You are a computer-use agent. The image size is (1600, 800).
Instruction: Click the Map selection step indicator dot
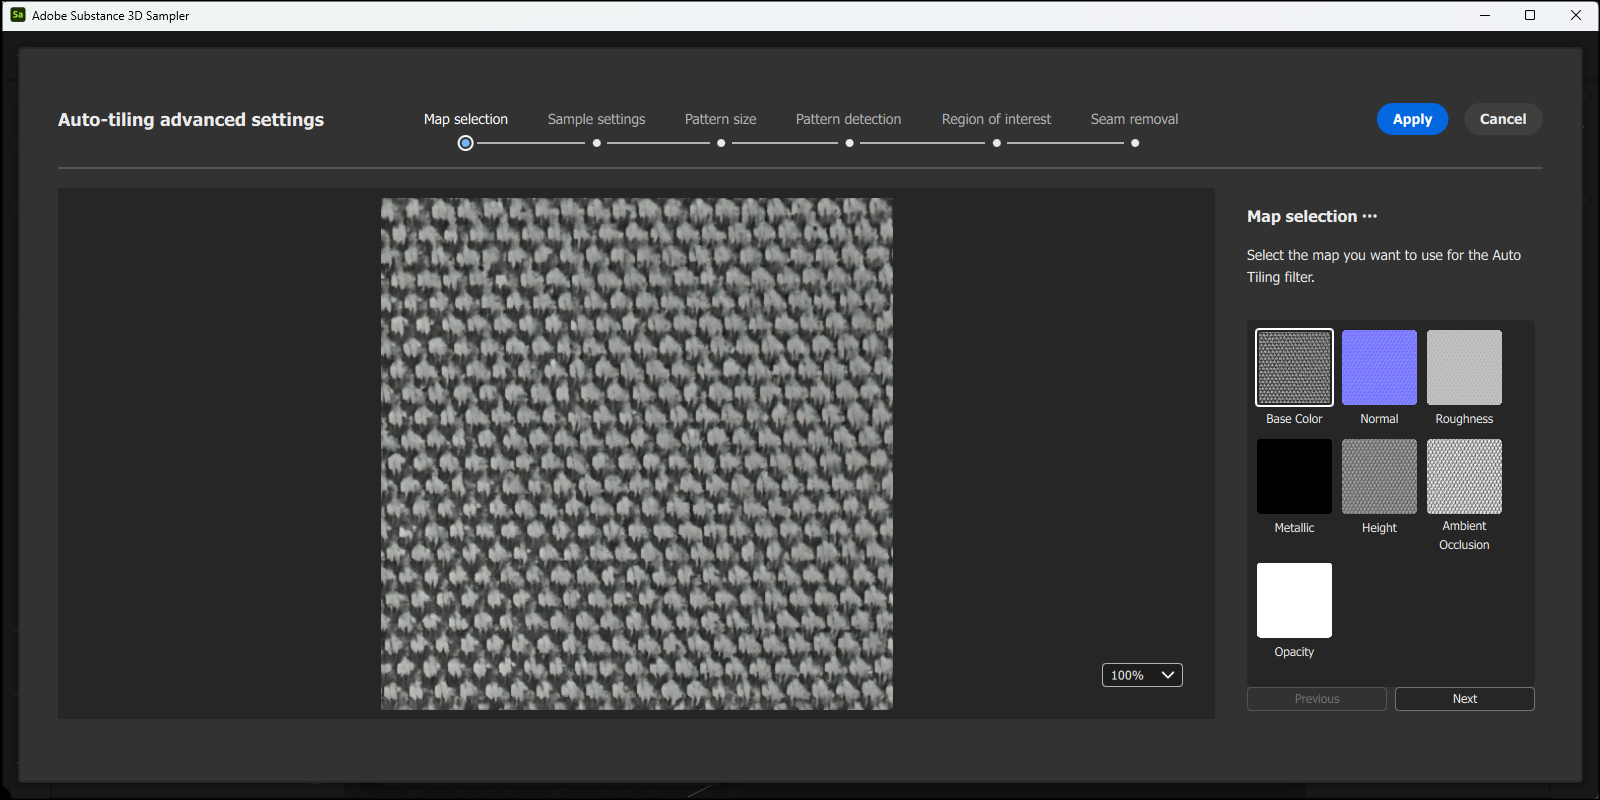click(465, 143)
